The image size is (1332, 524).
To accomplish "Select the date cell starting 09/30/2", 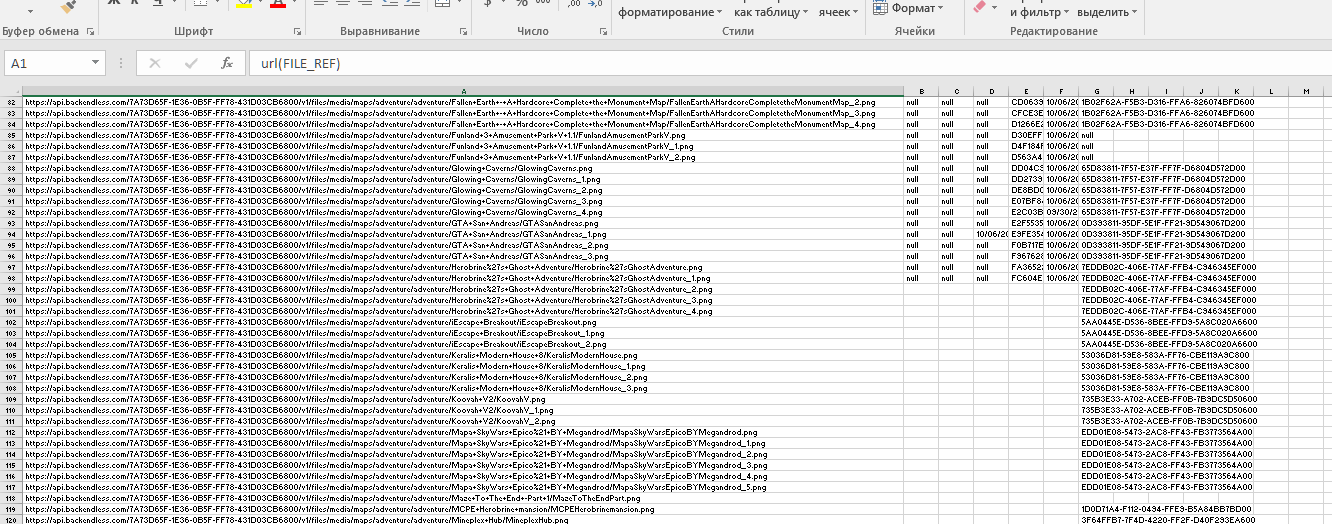I will click(x=1061, y=212).
